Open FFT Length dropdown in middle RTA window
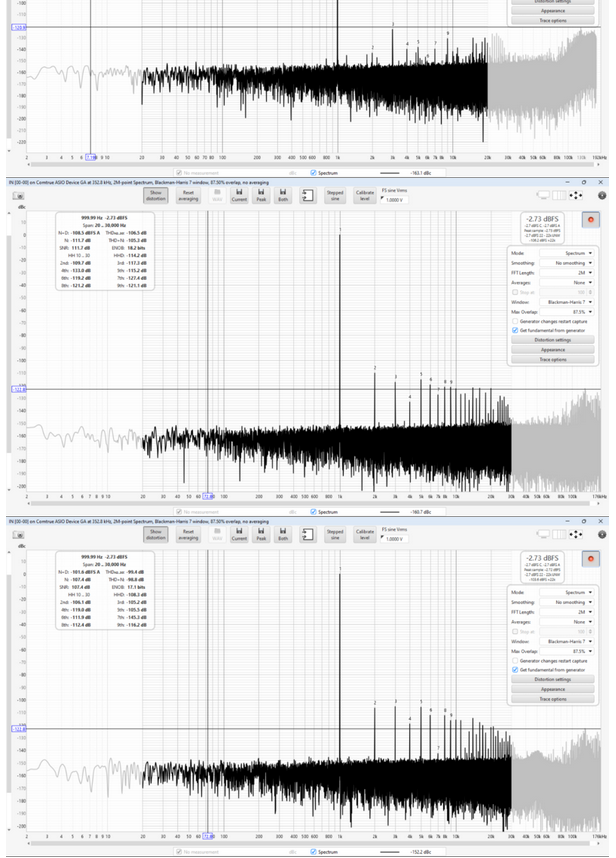616x858 pixels. click(x=567, y=273)
